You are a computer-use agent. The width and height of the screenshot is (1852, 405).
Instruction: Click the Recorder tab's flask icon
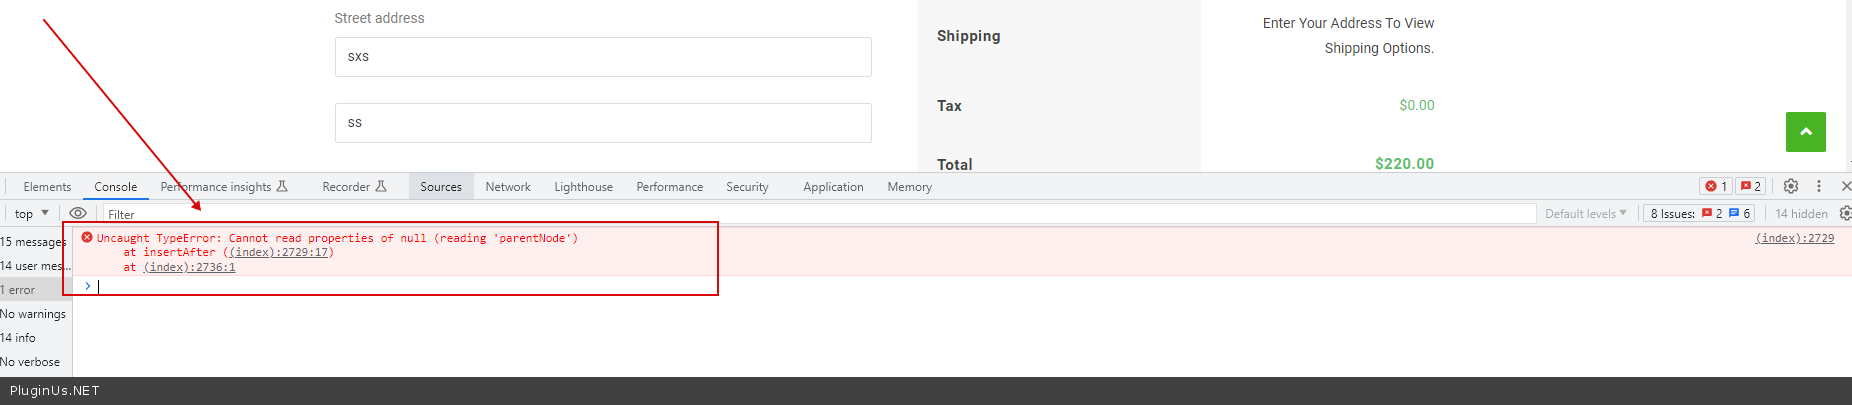381,186
